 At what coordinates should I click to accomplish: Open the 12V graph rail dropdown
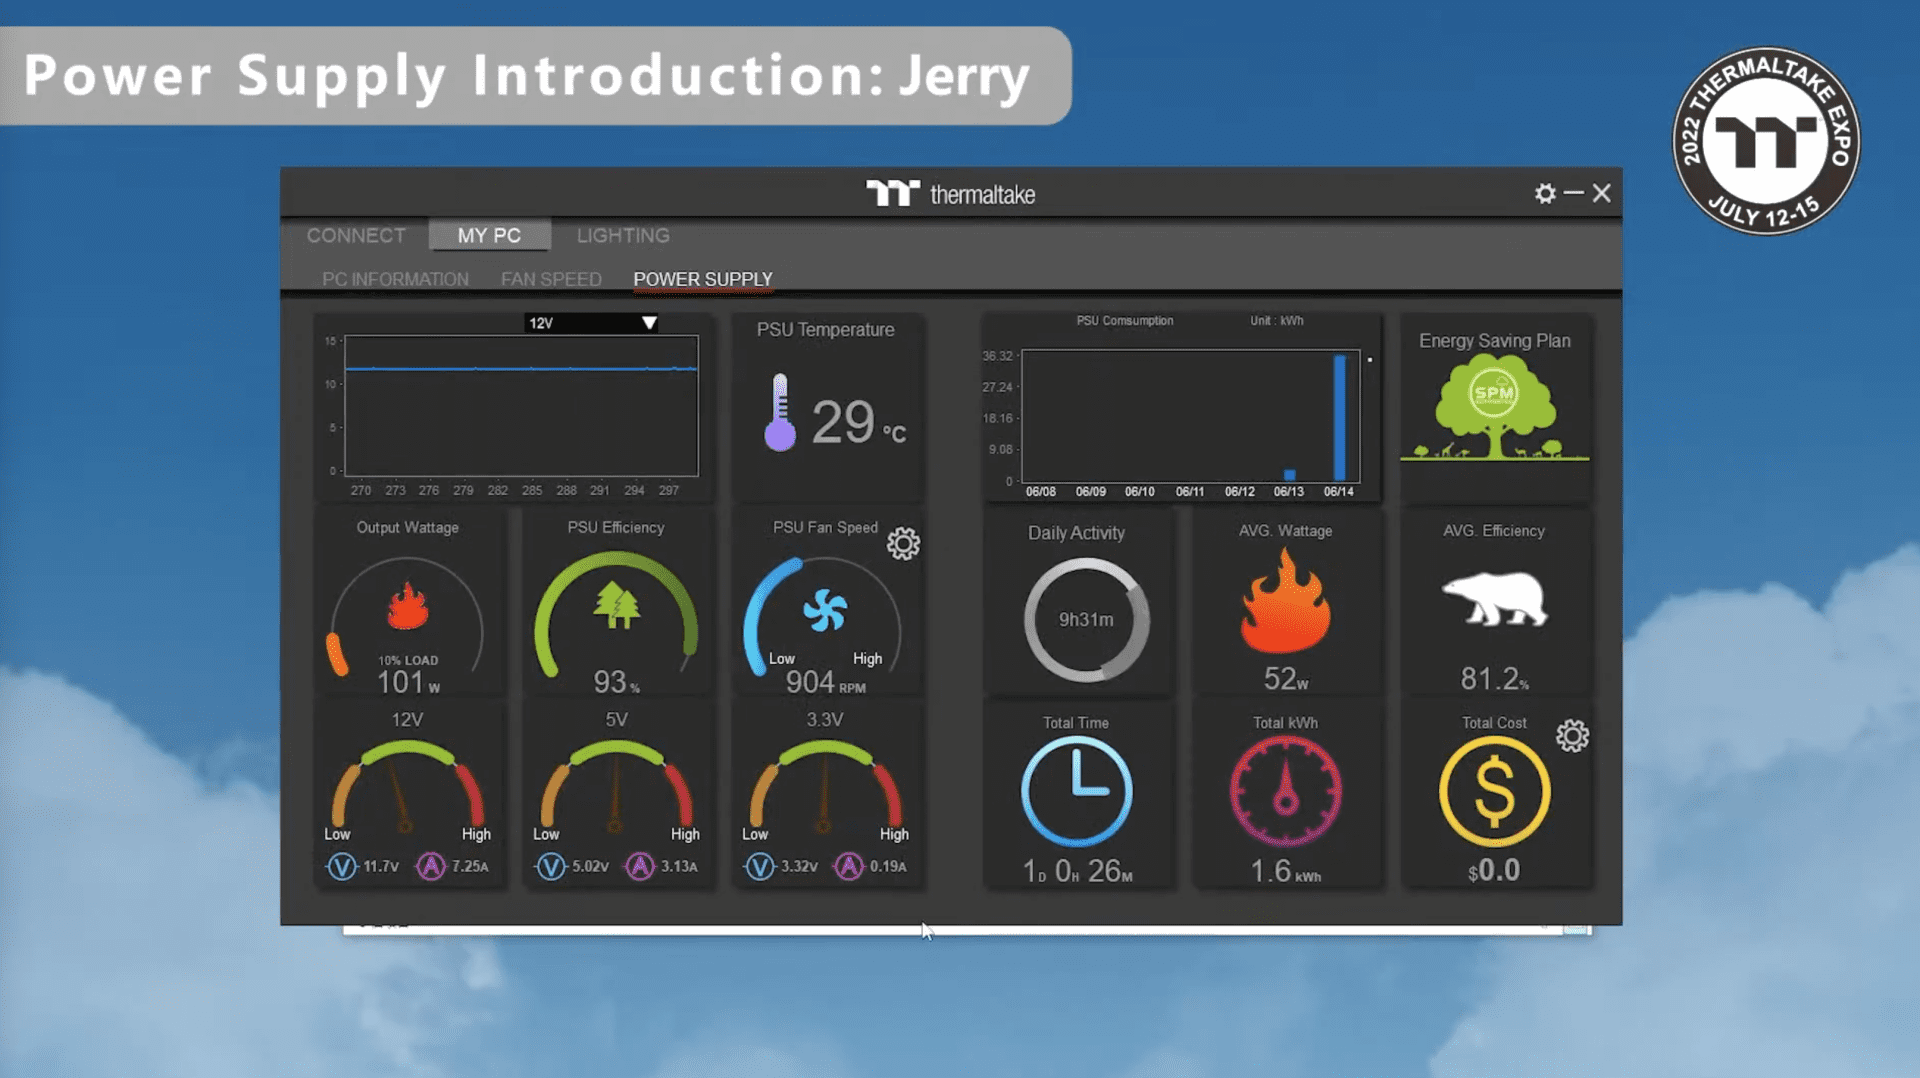(592, 323)
